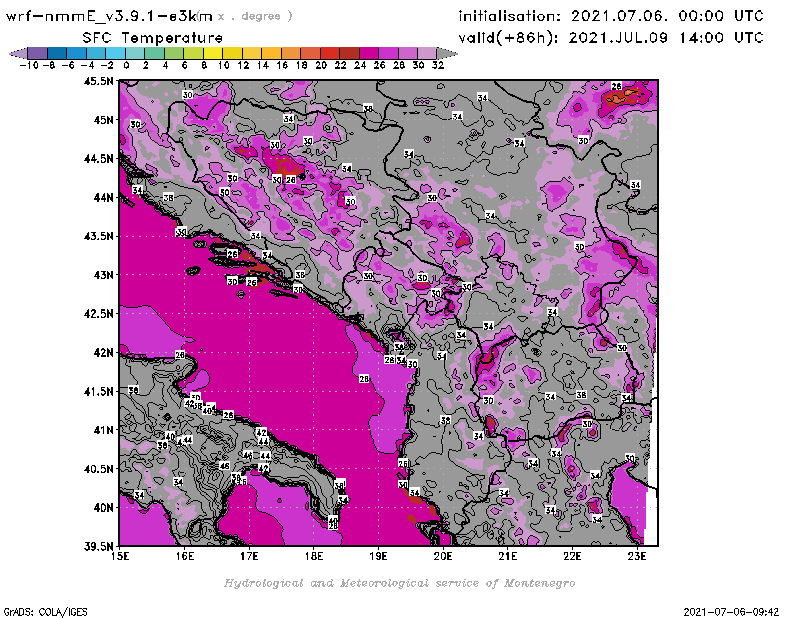Click the magenta legend swatch between 24 and 26
800x618 pixels.
(368, 53)
